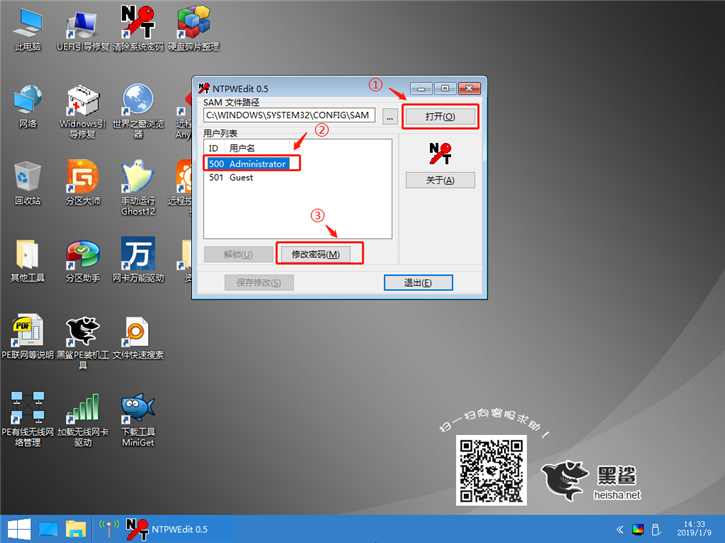
Task: Select the Administrator user row
Action: coord(248,163)
